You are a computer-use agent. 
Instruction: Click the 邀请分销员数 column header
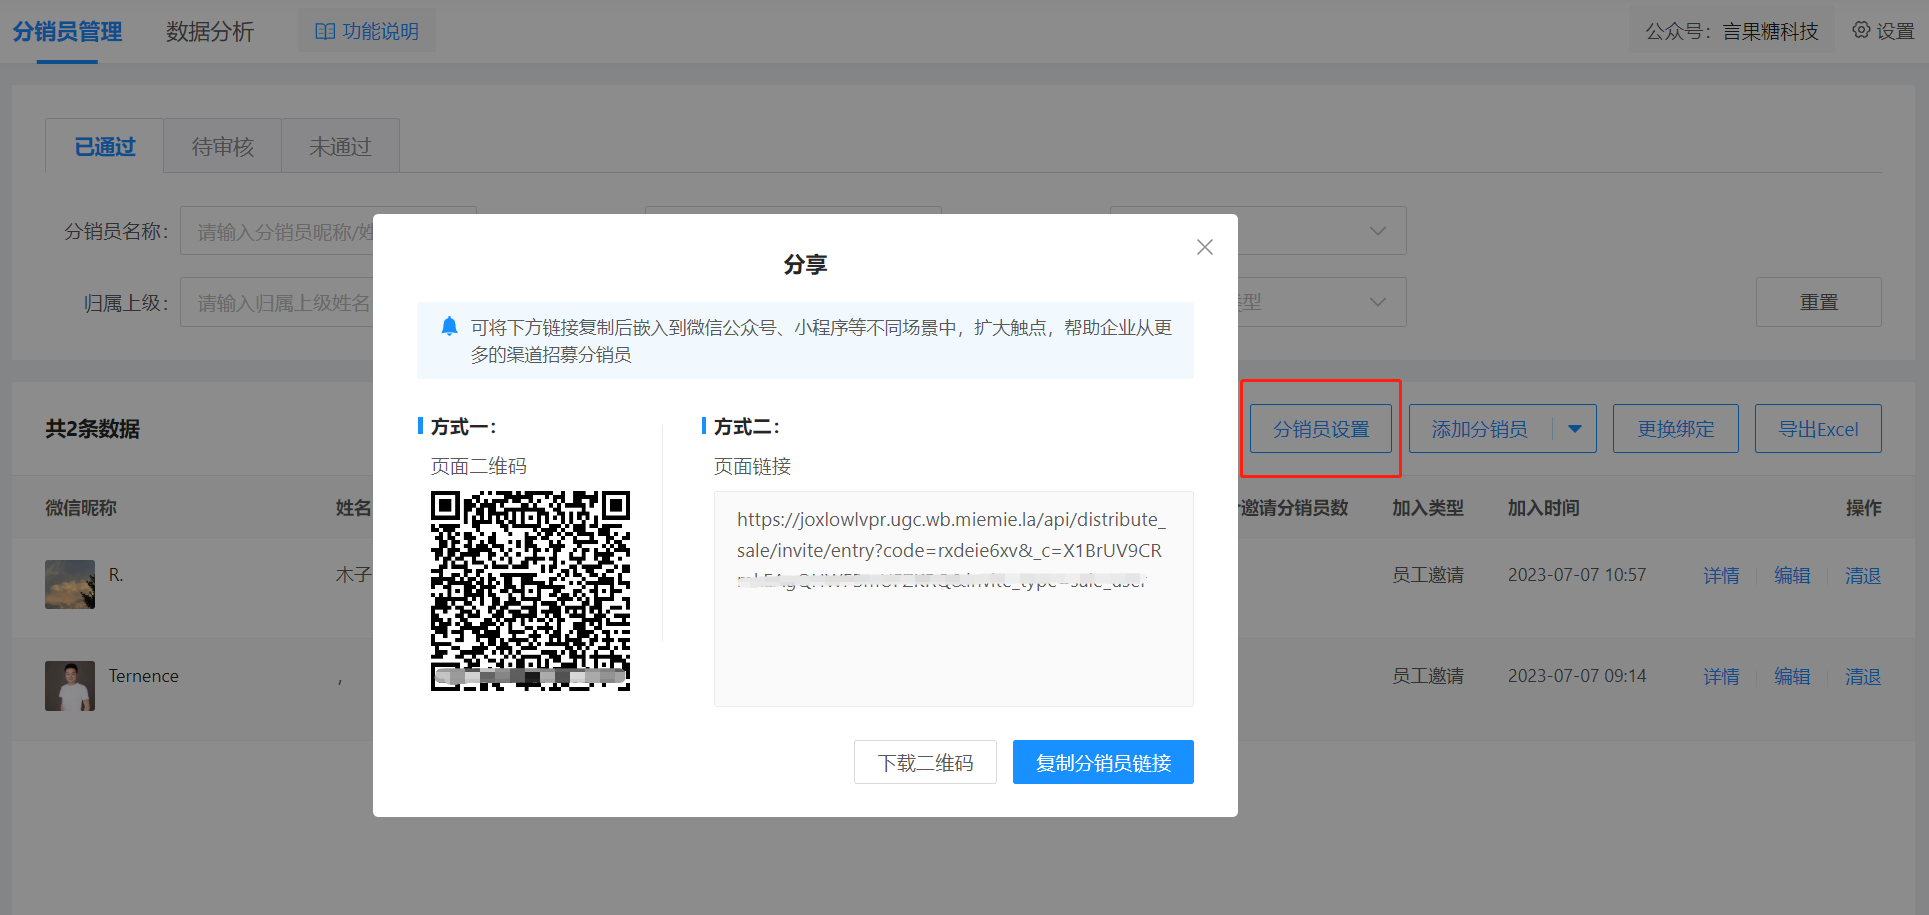(1294, 508)
